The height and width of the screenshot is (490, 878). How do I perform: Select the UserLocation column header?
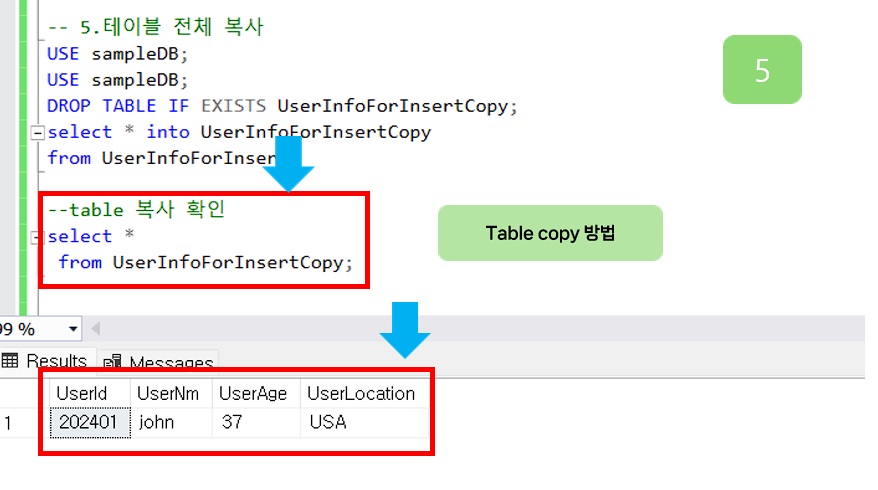[365, 394]
